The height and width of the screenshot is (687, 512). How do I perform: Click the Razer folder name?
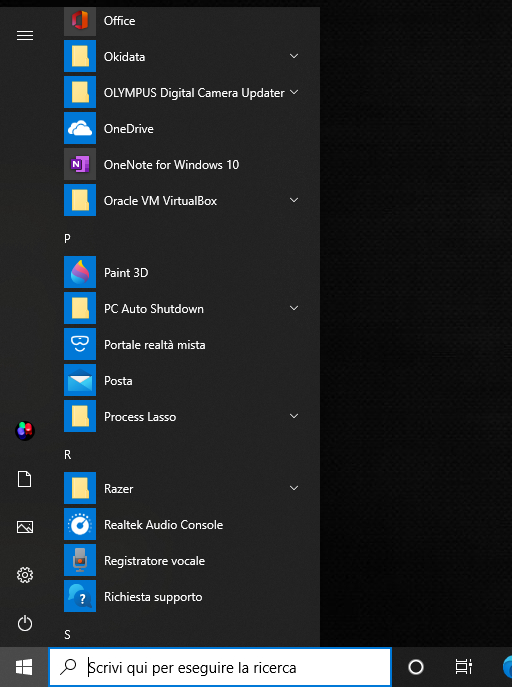[x=118, y=489]
